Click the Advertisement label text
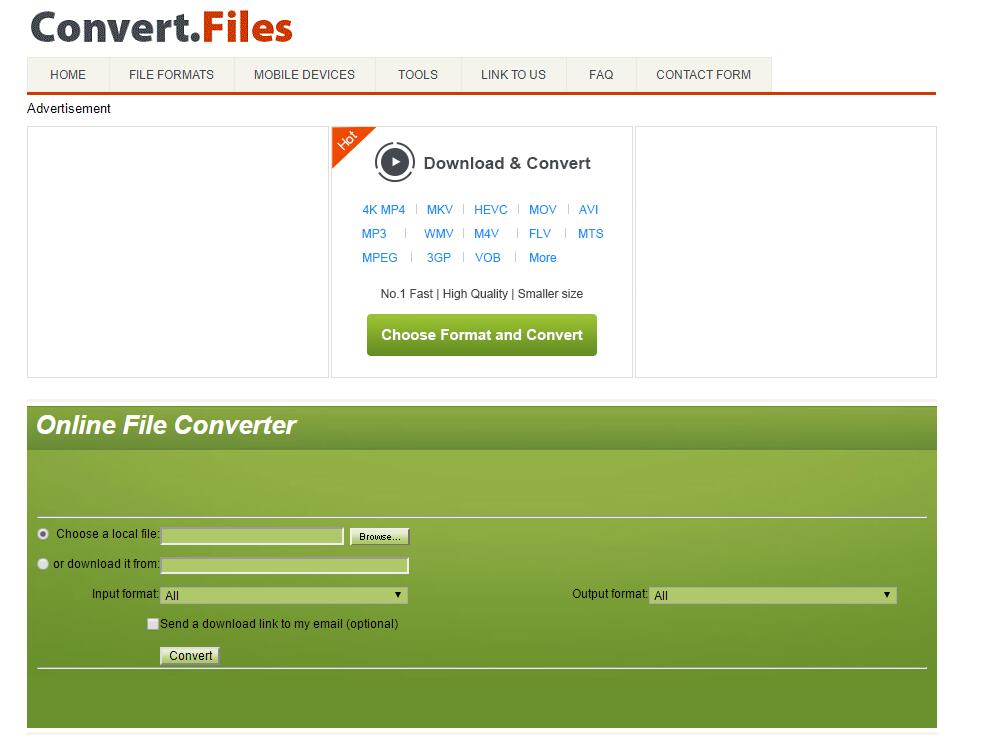The image size is (992, 746). 68,108
